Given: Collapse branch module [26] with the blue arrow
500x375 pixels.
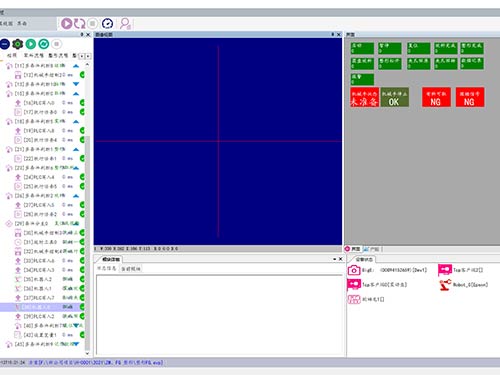Looking at the screenshot, I should [76, 196].
